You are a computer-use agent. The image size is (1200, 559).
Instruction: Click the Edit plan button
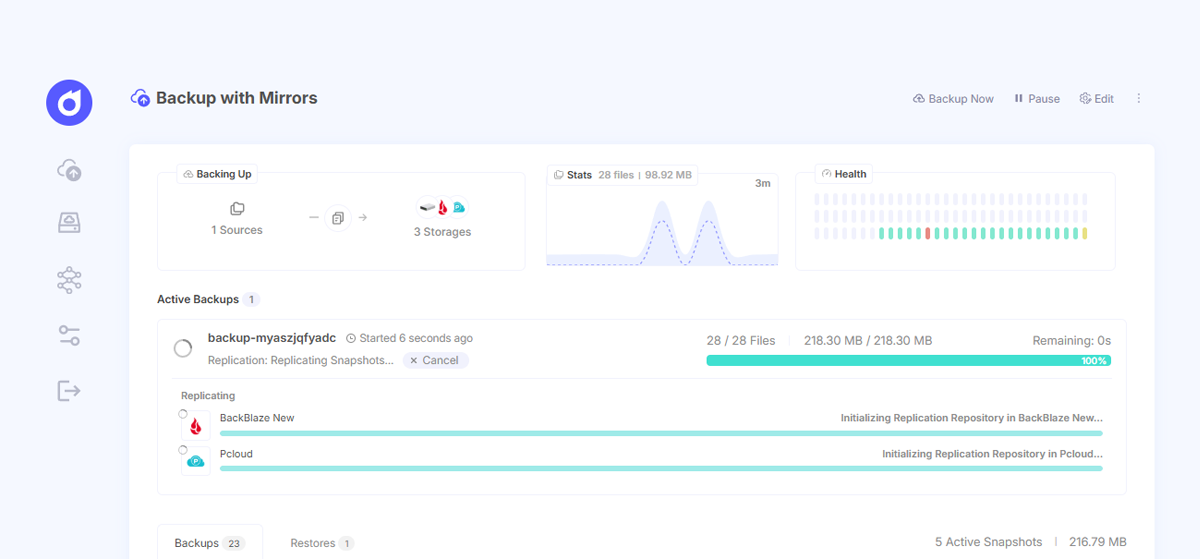point(1096,99)
